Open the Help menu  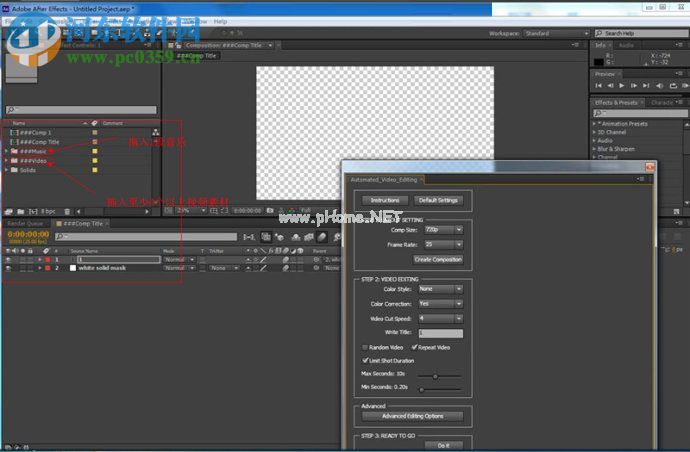[220, 21]
